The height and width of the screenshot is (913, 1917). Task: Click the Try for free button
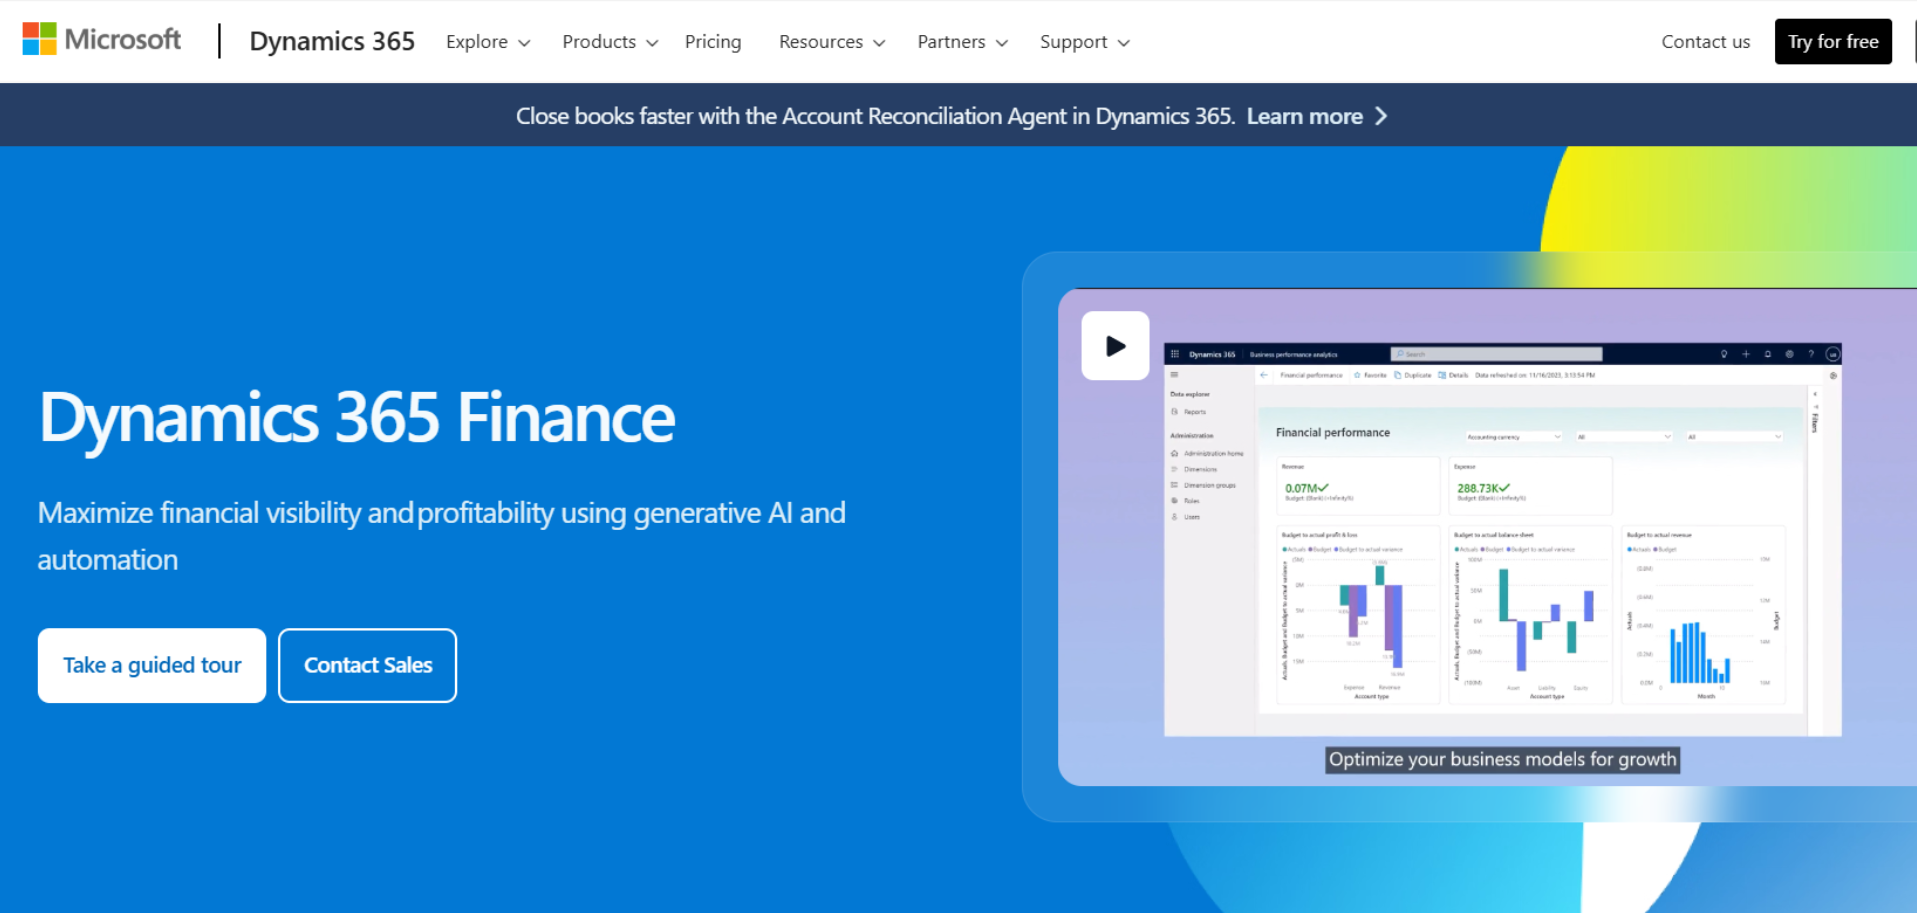1832,41
